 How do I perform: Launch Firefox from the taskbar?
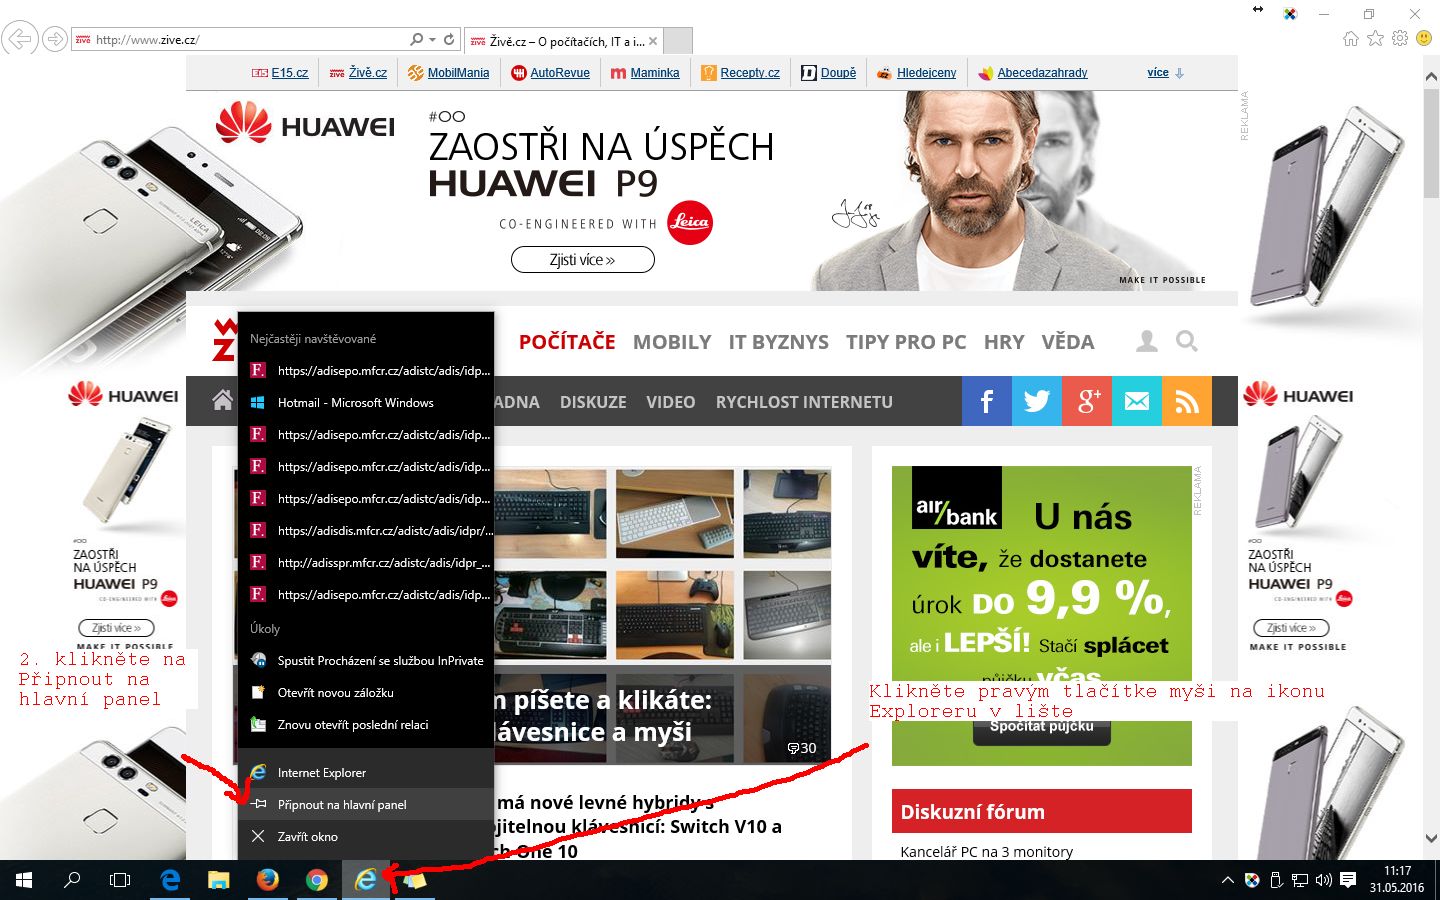pos(267,880)
